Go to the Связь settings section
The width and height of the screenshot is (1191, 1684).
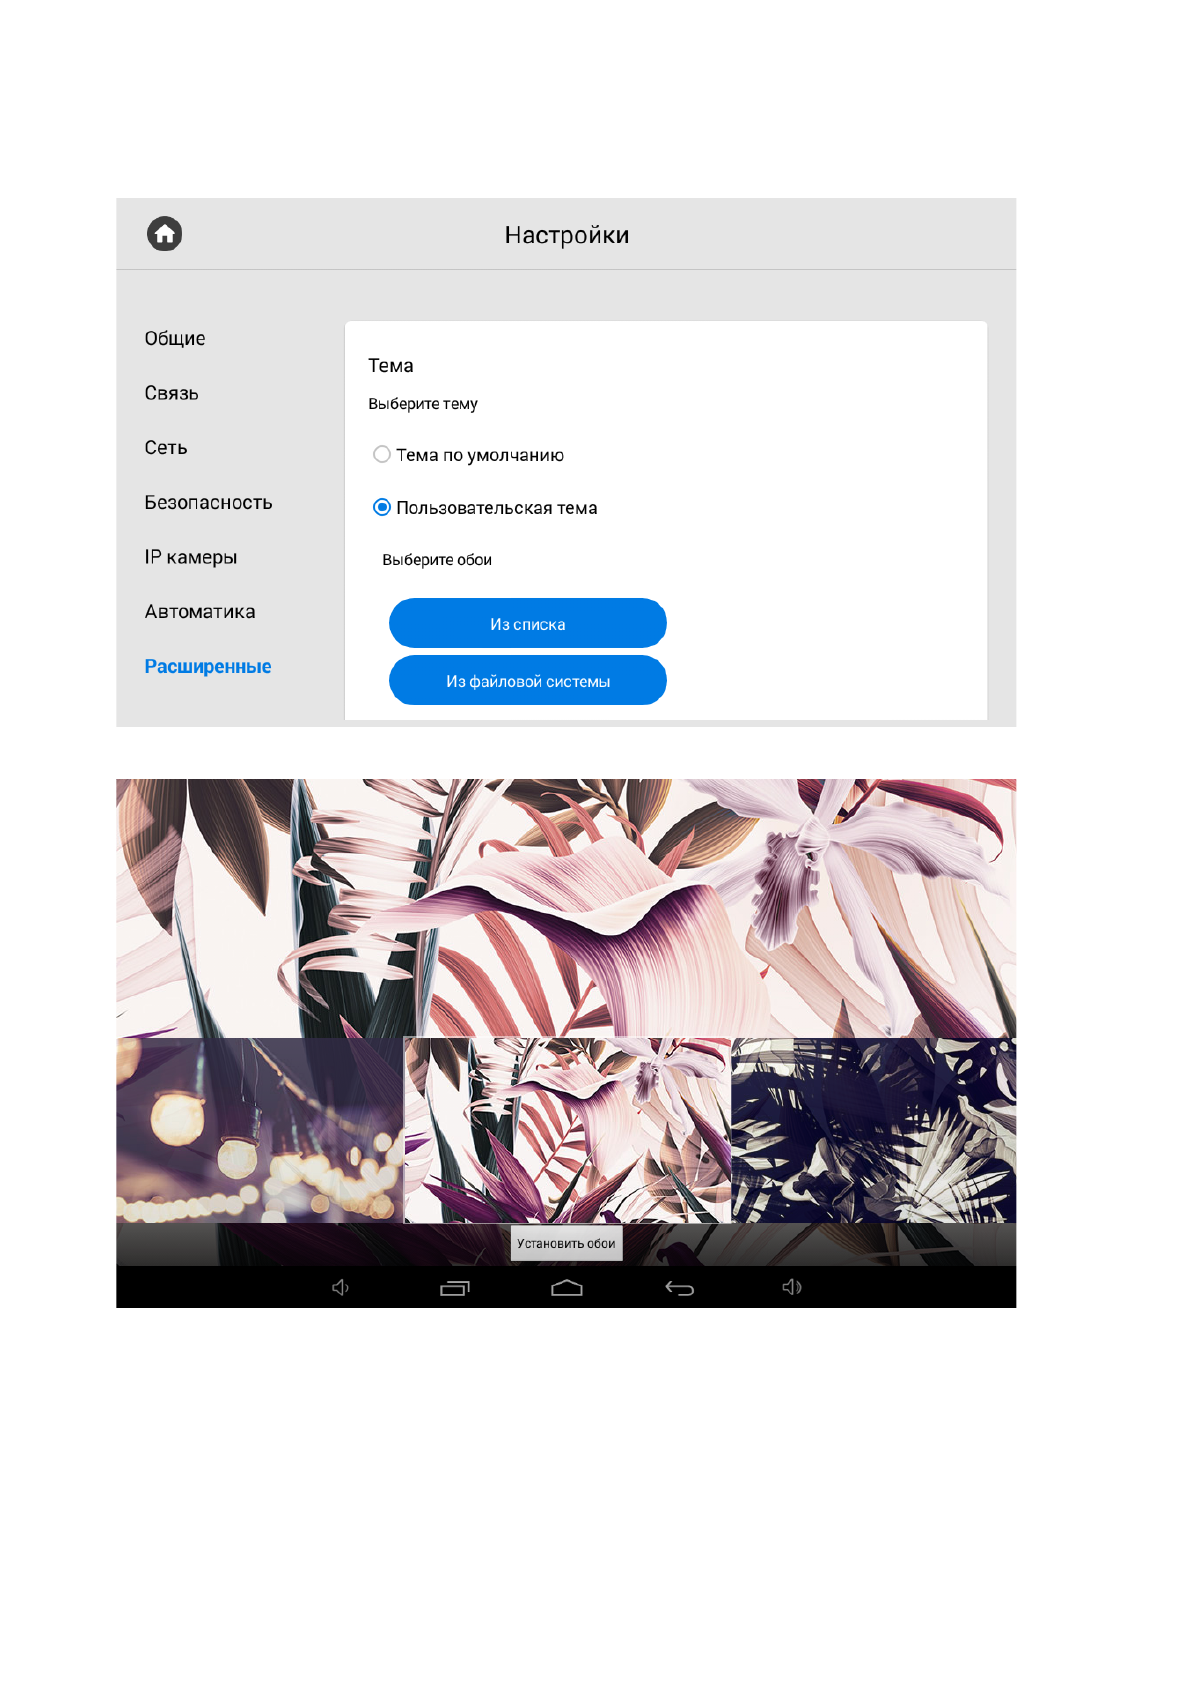[172, 394]
